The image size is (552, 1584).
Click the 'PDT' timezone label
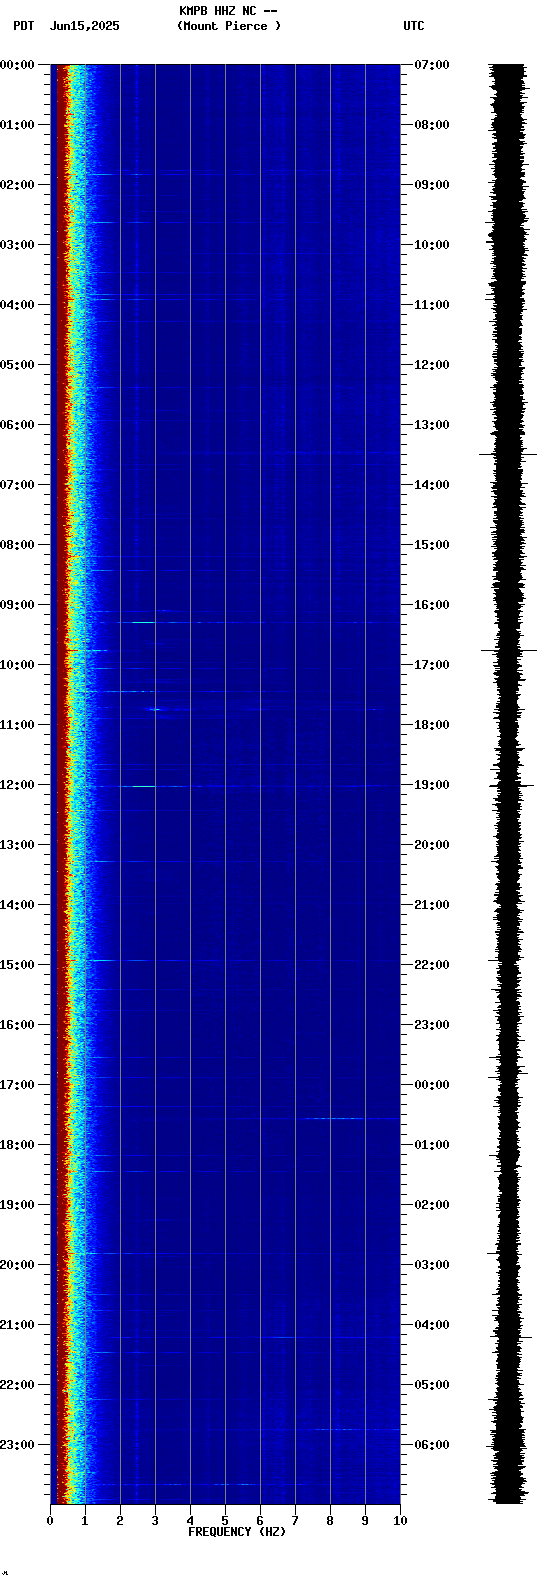tap(23, 26)
